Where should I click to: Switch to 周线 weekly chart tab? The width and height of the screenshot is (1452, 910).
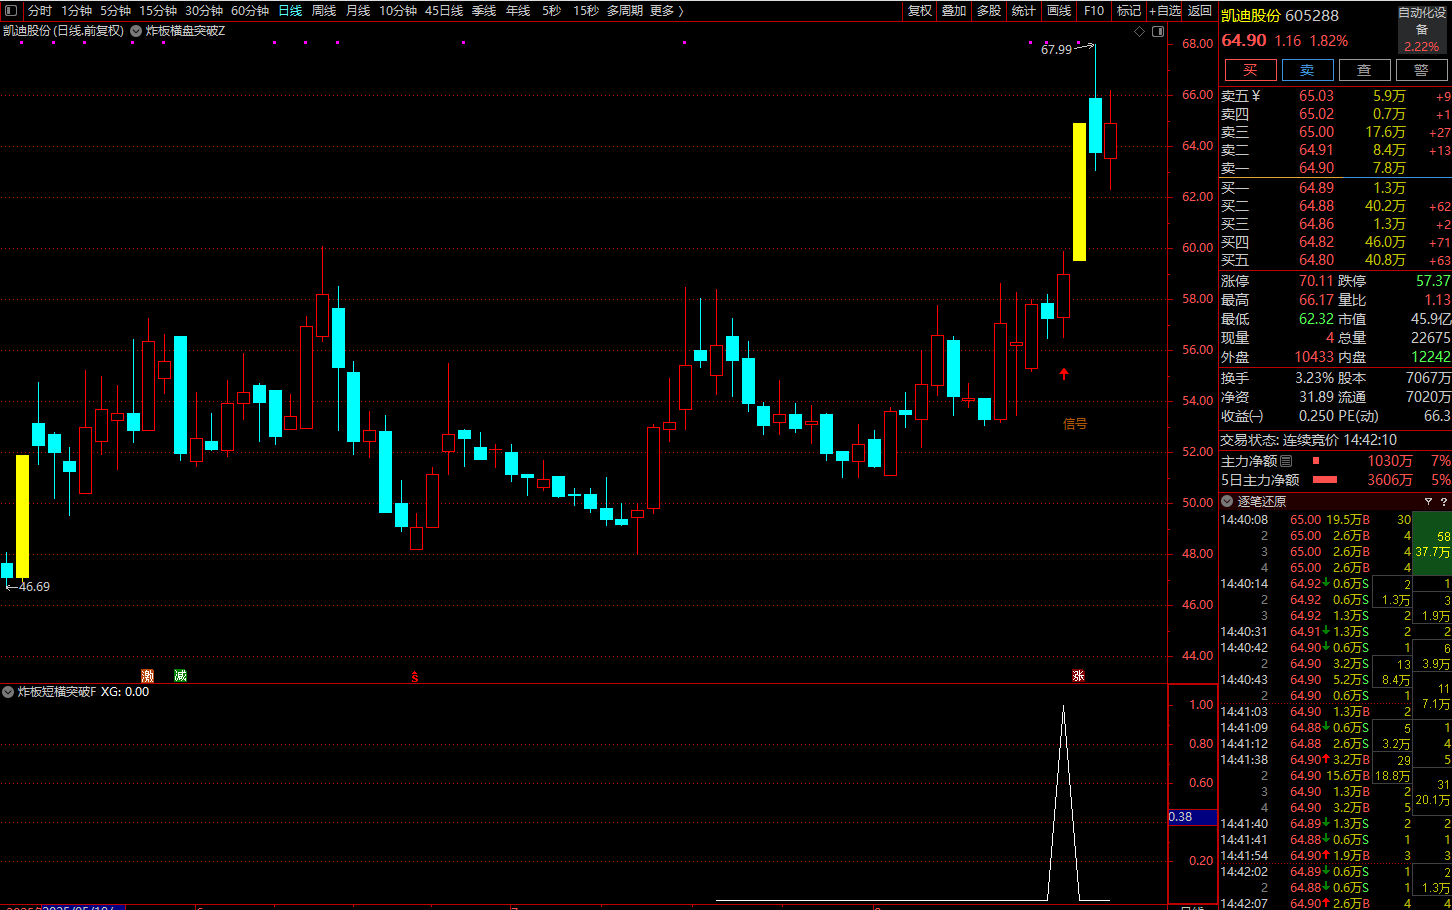(x=323, y=10)
